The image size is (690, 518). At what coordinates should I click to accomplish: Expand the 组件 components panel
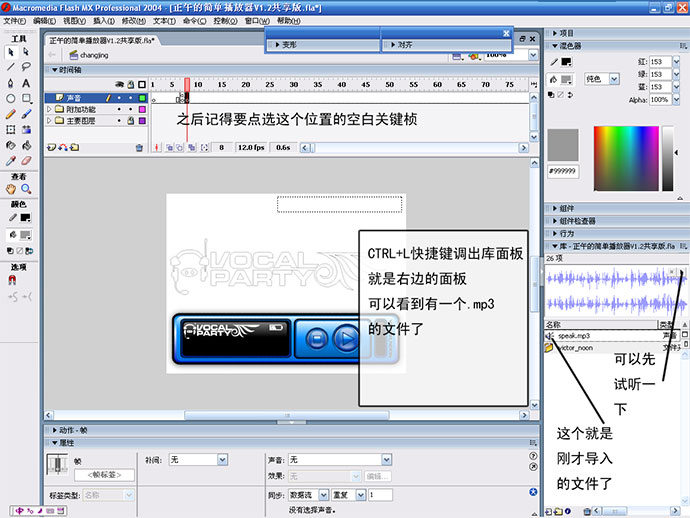tap(554, 208)
